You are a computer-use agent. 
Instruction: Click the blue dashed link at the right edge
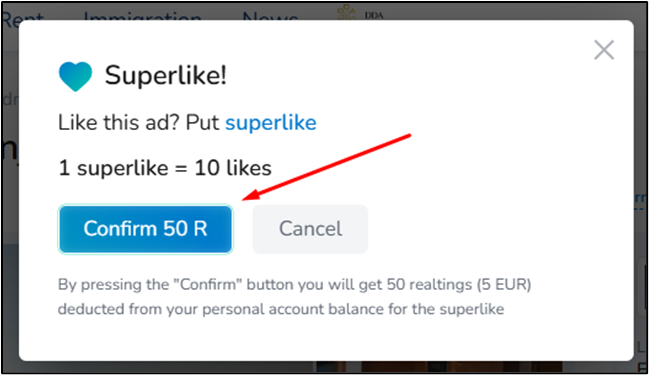coord(641,198)
